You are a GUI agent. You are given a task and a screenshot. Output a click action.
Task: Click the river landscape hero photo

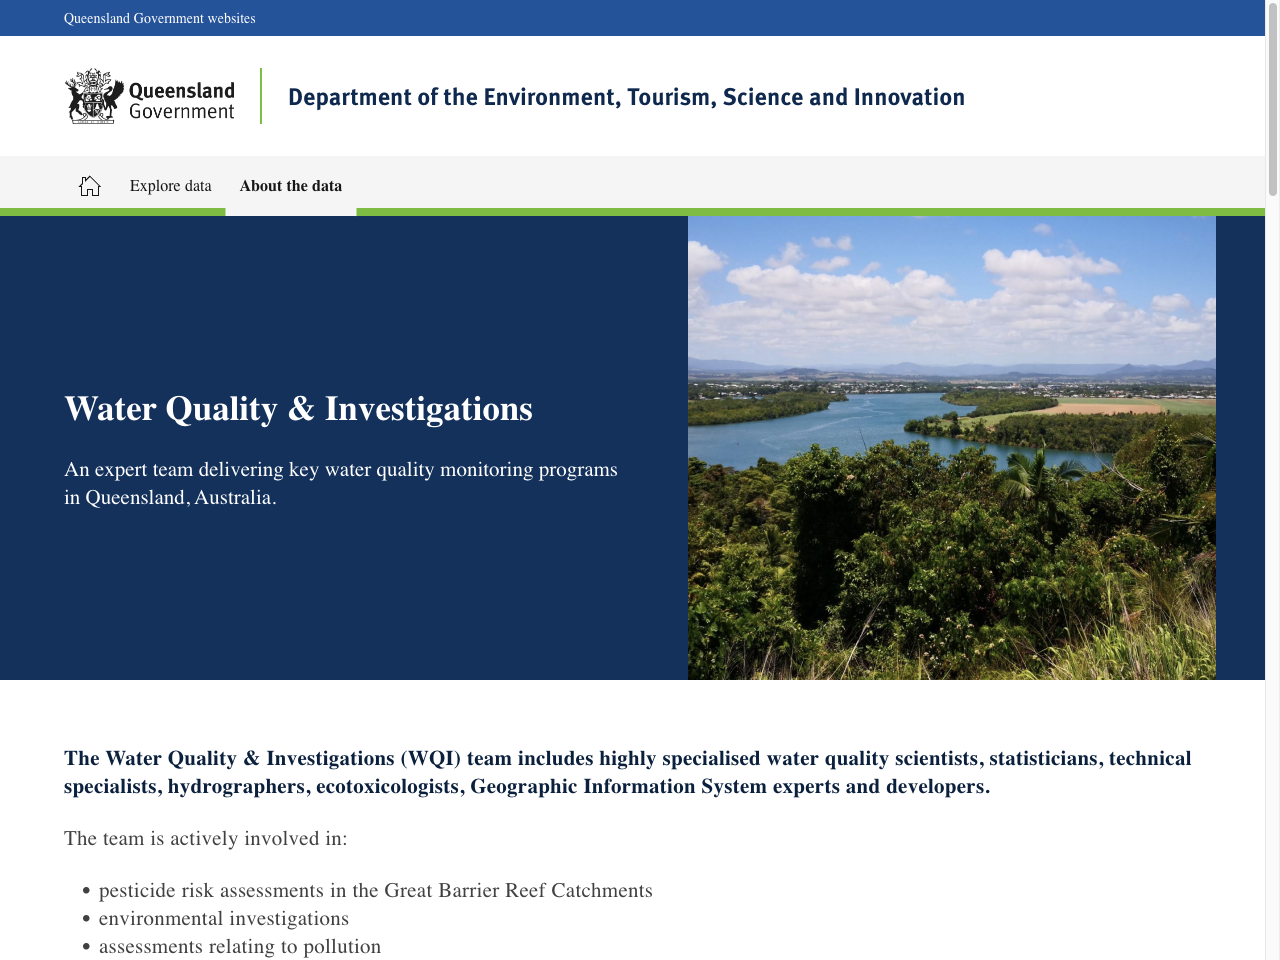[952, 448]
